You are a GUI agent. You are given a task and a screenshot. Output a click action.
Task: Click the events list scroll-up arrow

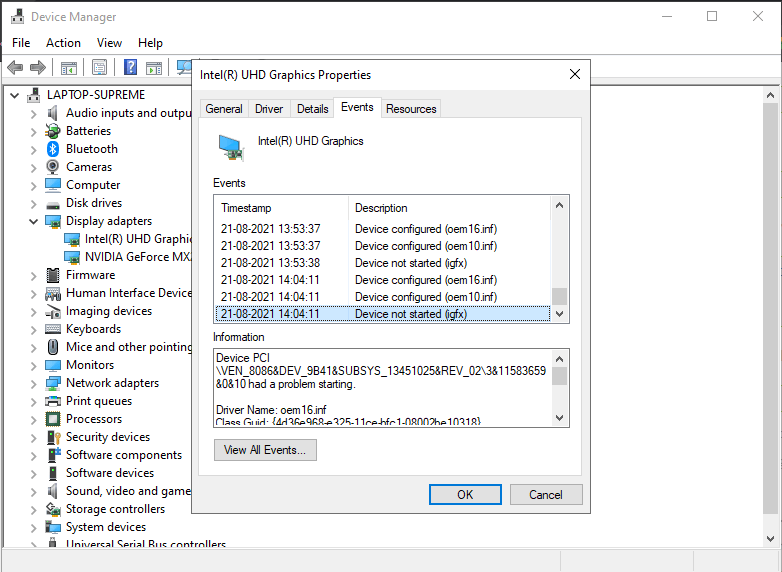coord(559,205)
